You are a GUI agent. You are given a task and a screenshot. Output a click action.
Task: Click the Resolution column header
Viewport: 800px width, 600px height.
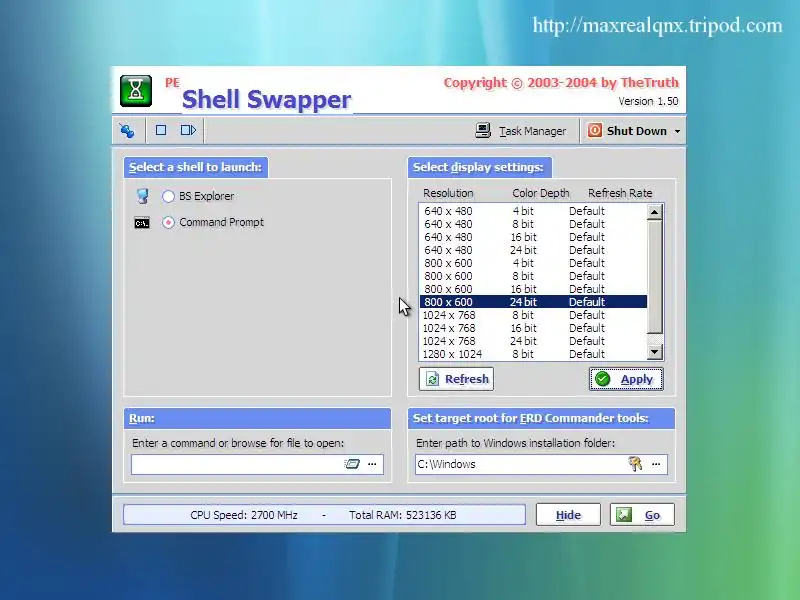point(448,193)
